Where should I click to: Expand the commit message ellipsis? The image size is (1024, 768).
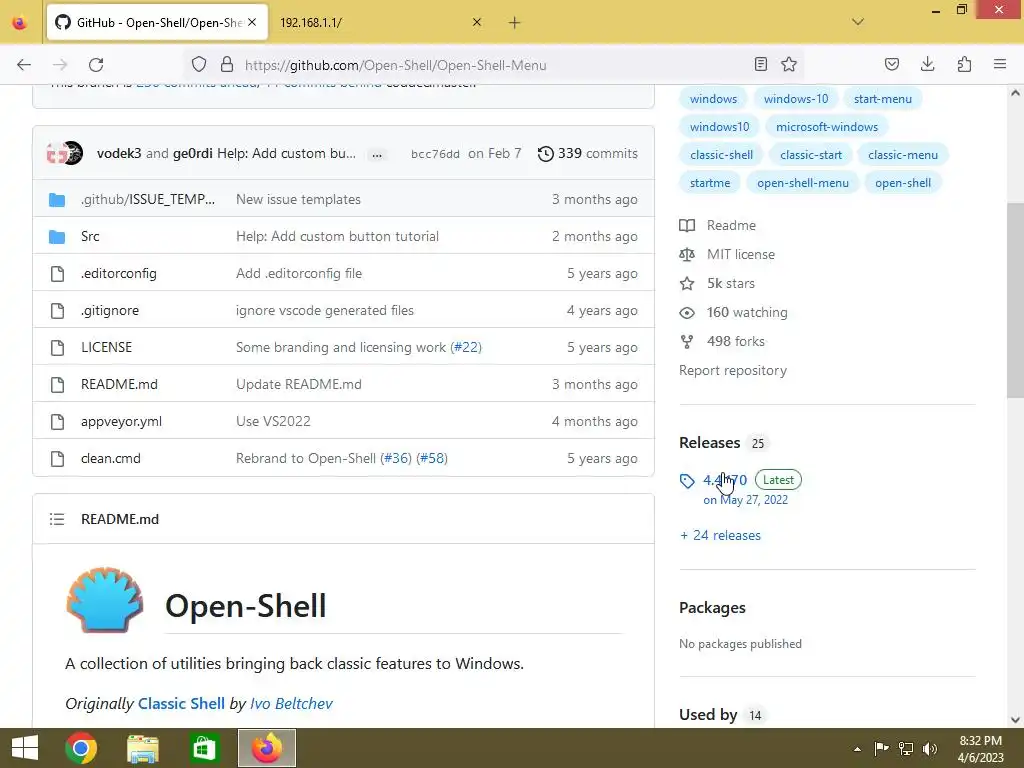377,155
